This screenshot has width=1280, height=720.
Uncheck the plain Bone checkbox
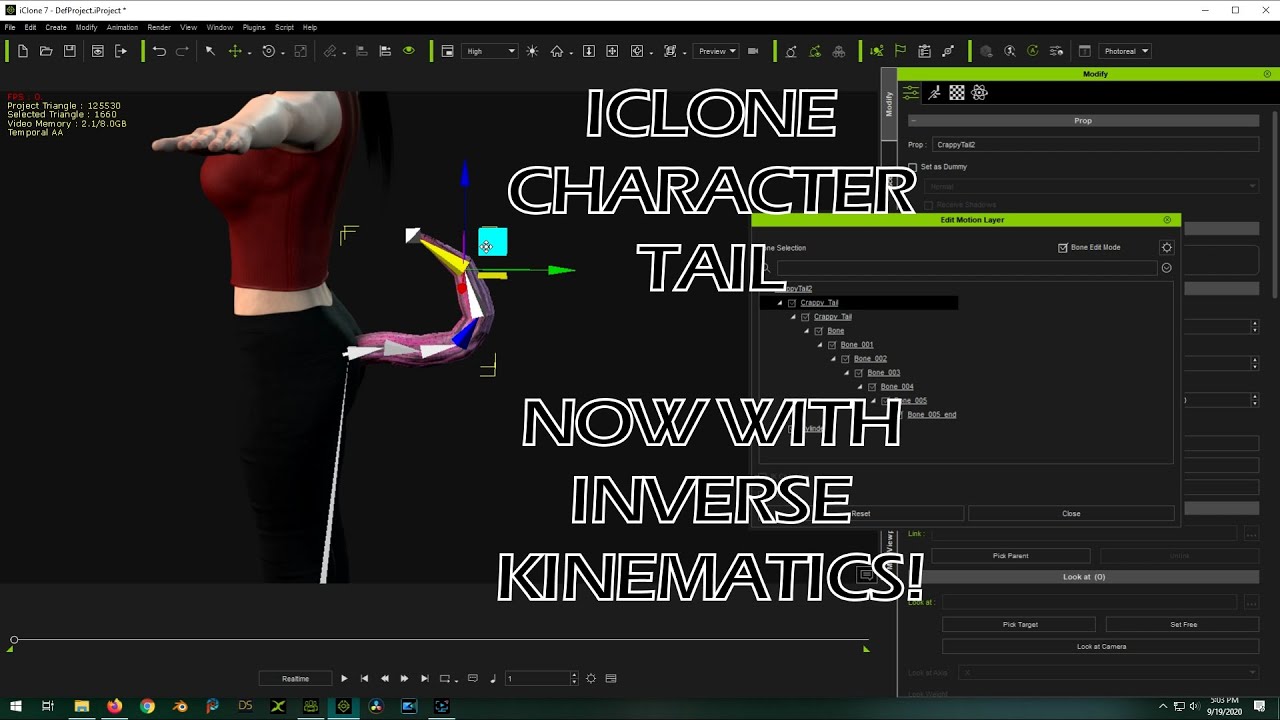tap(819, 331)
